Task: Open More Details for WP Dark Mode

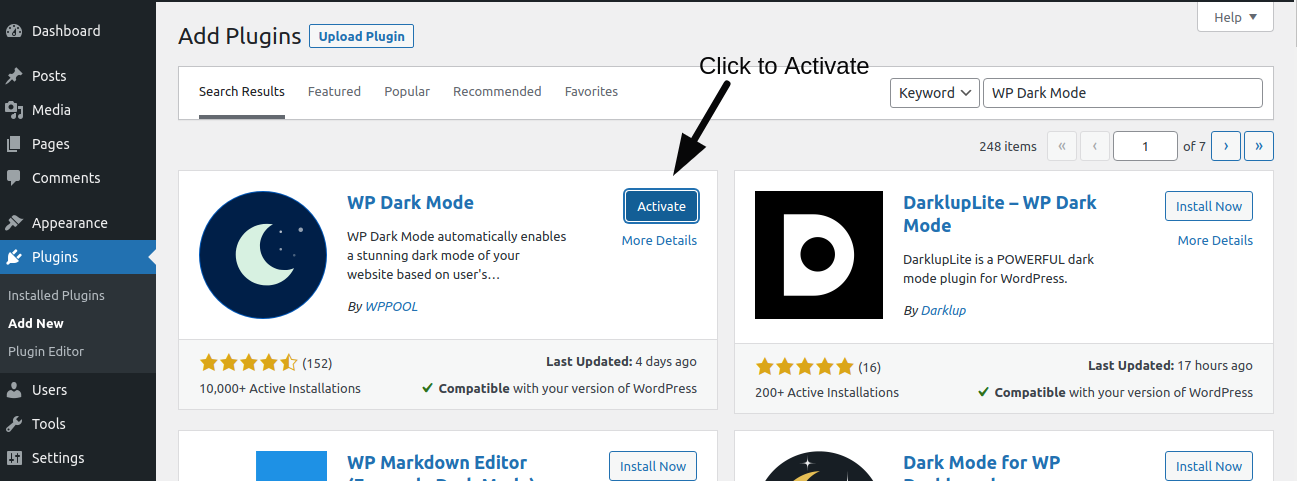Action: 659,241
